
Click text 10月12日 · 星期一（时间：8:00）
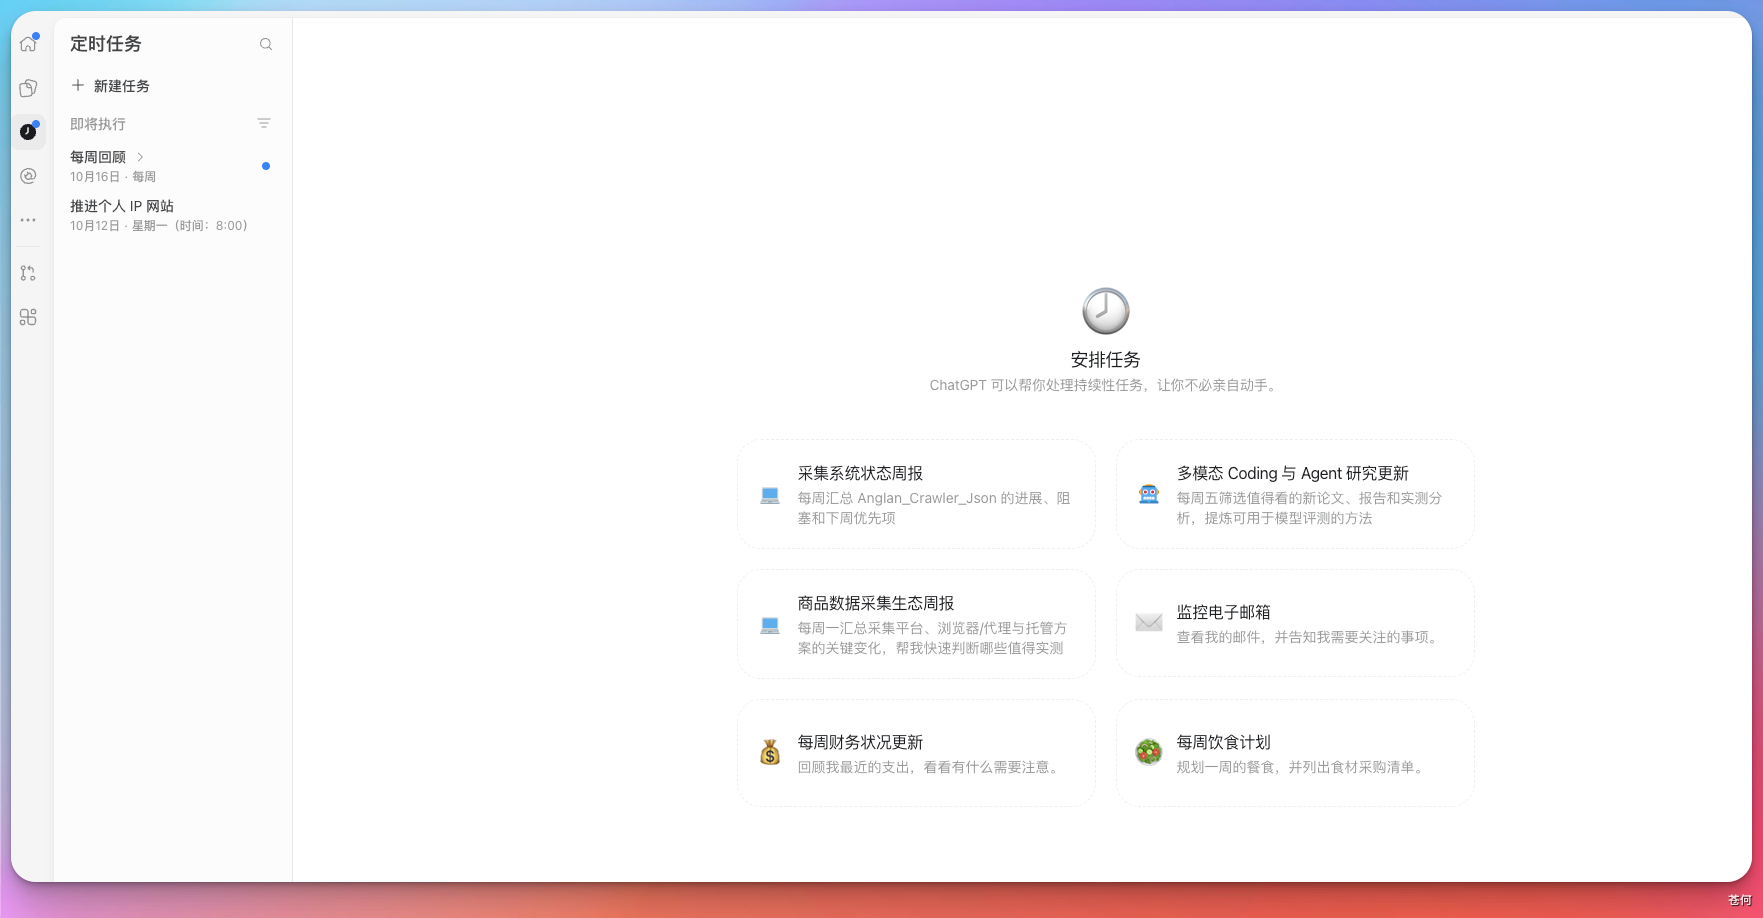point(159,226)
